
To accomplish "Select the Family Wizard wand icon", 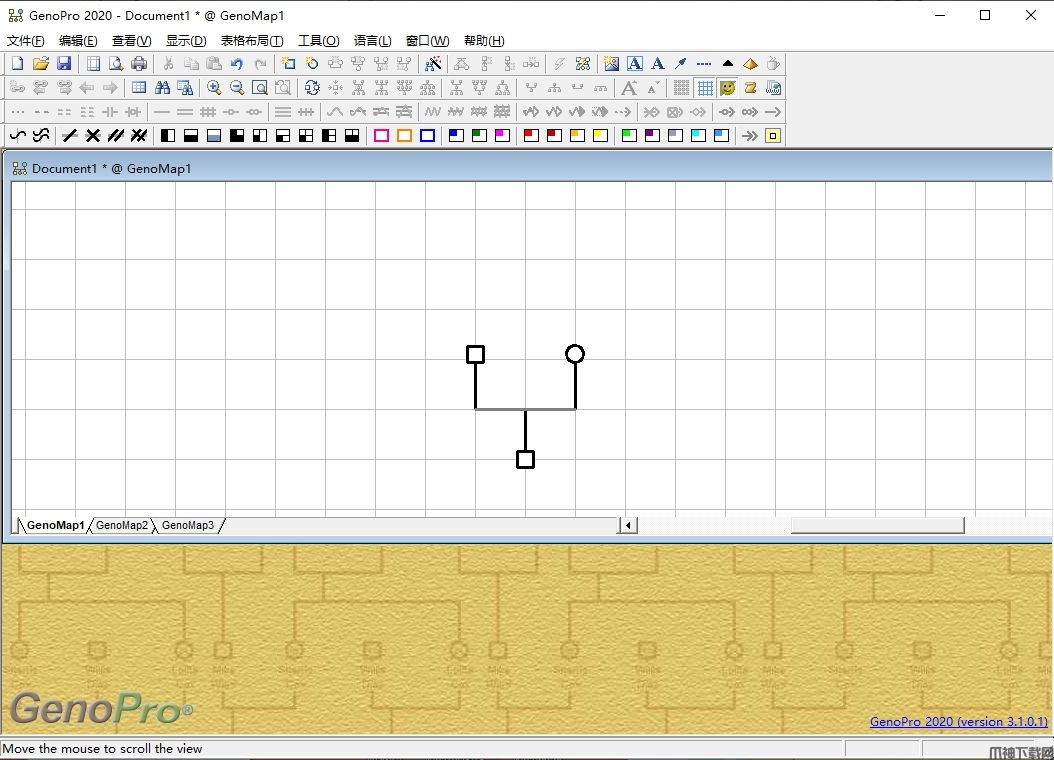I will click(433, 64).
